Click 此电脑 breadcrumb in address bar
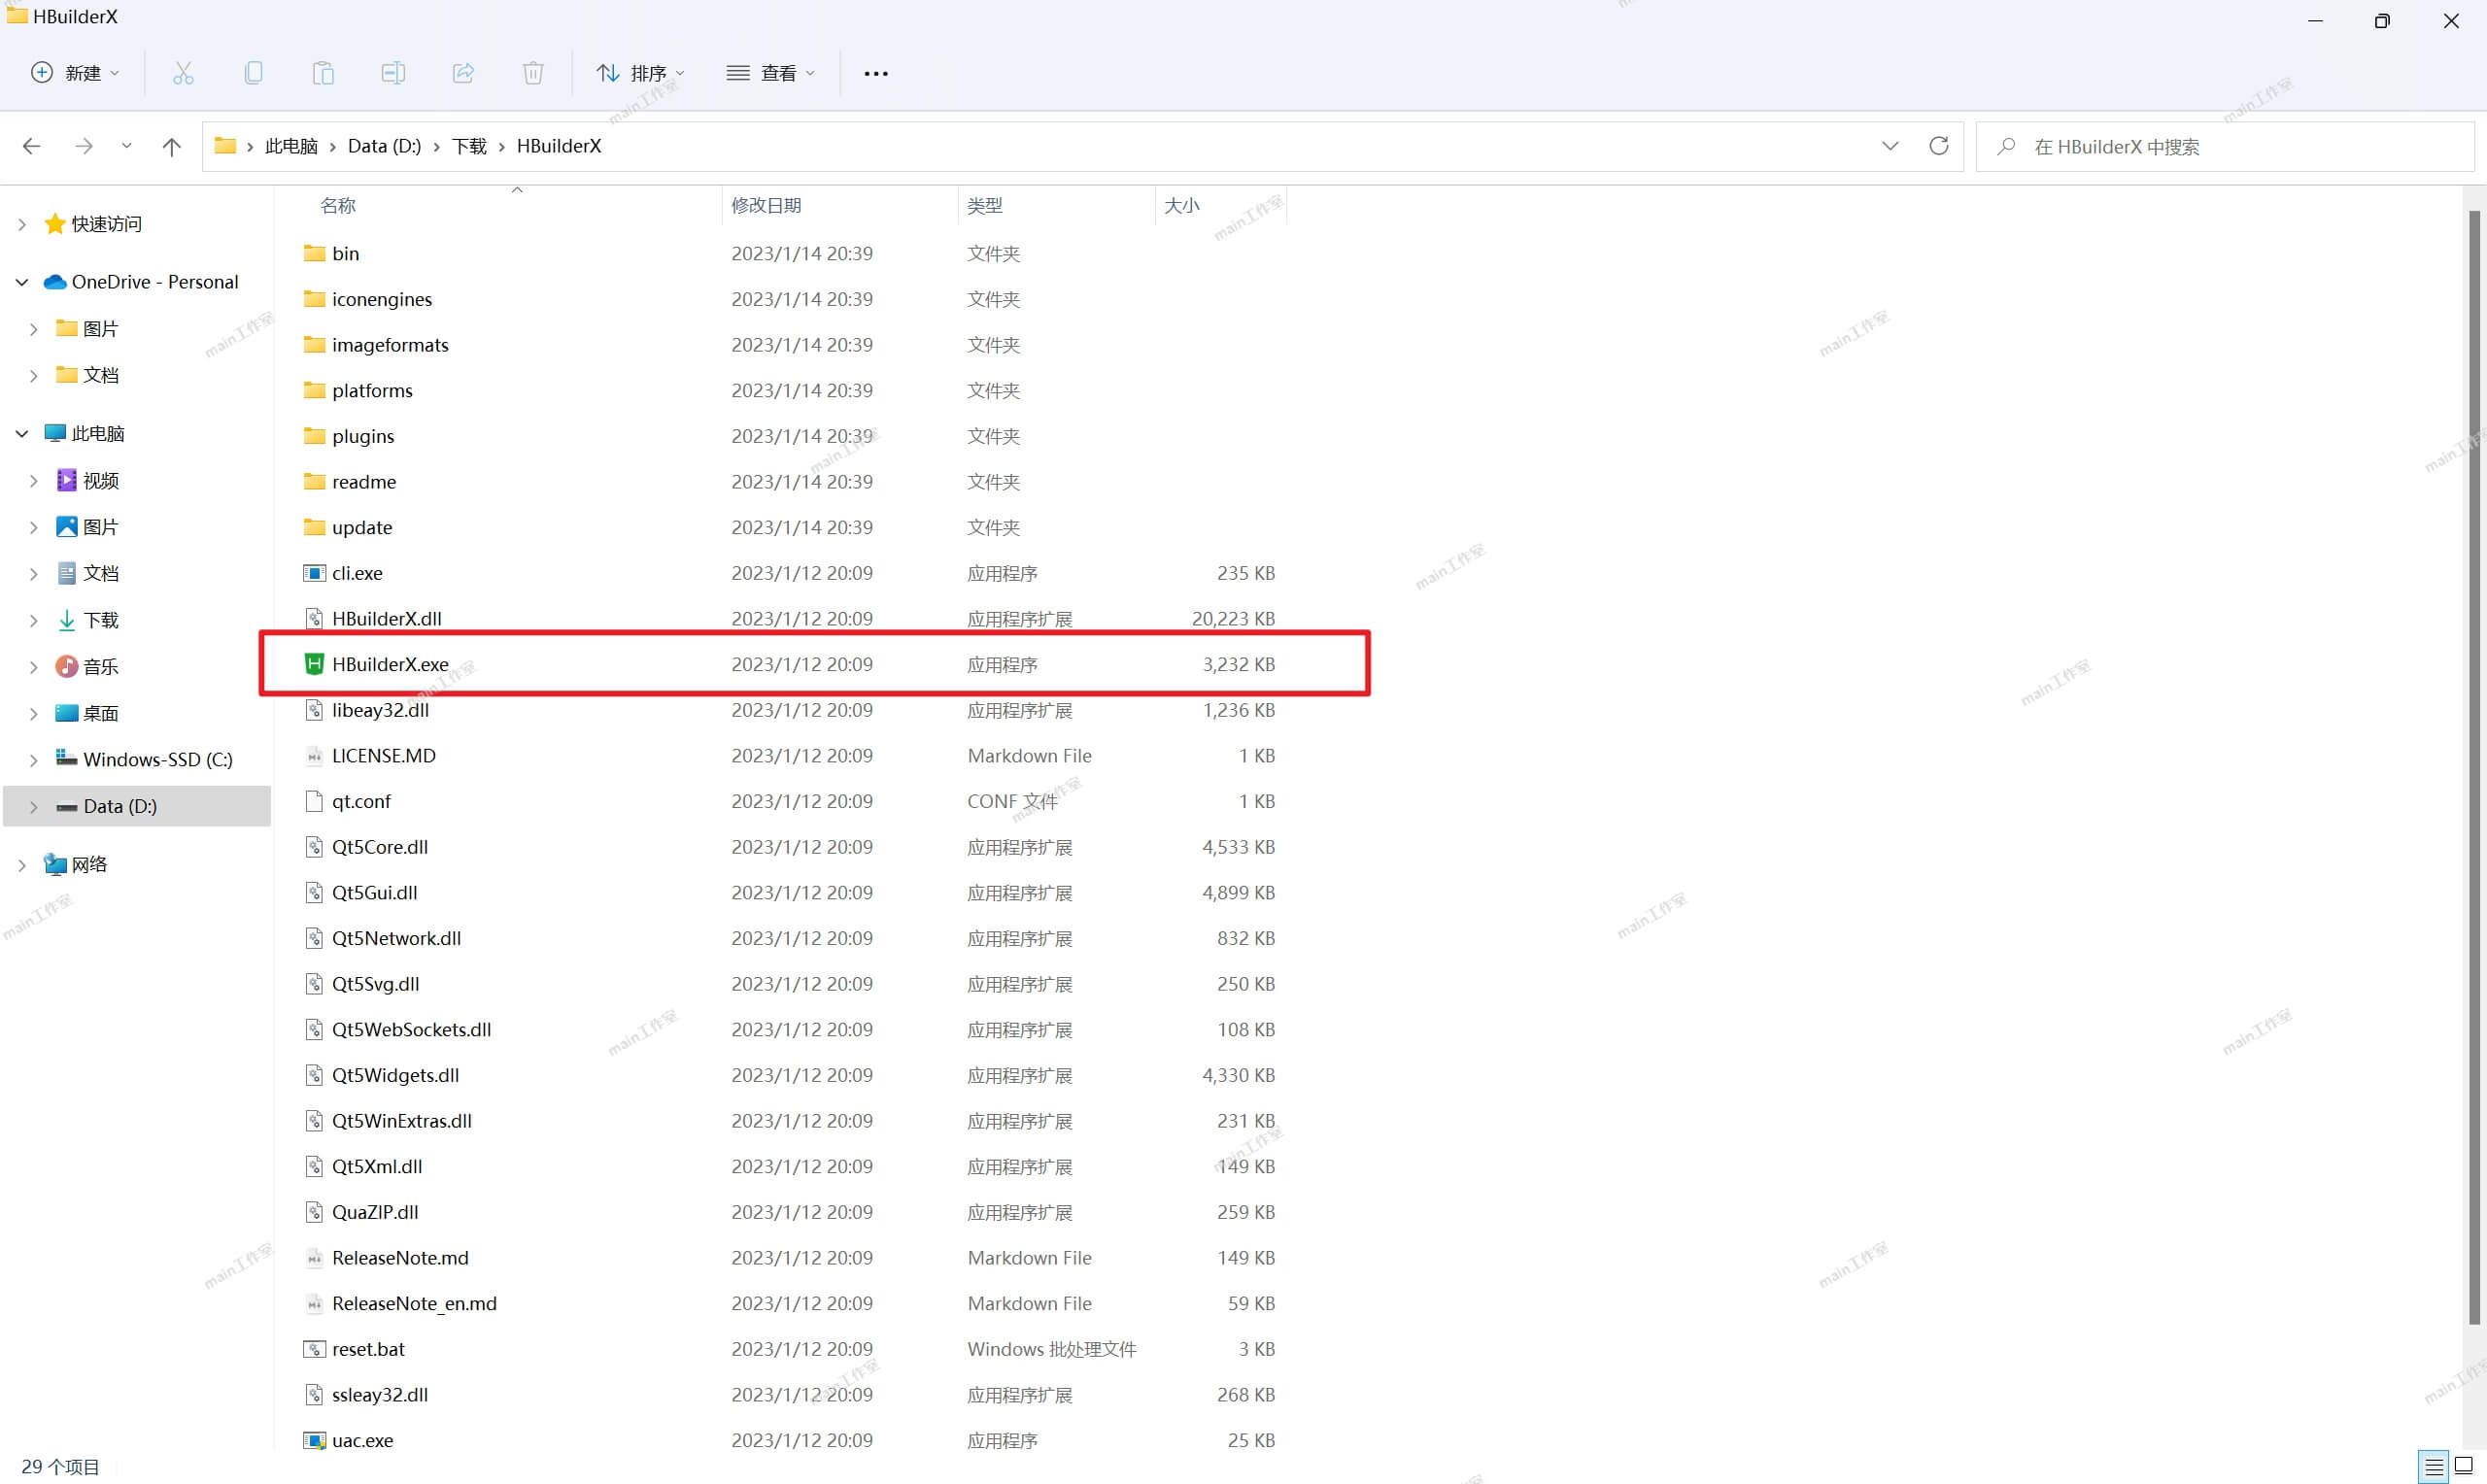The width and height of the screenshot is (2487, 1484). click(x=291, y=146)
